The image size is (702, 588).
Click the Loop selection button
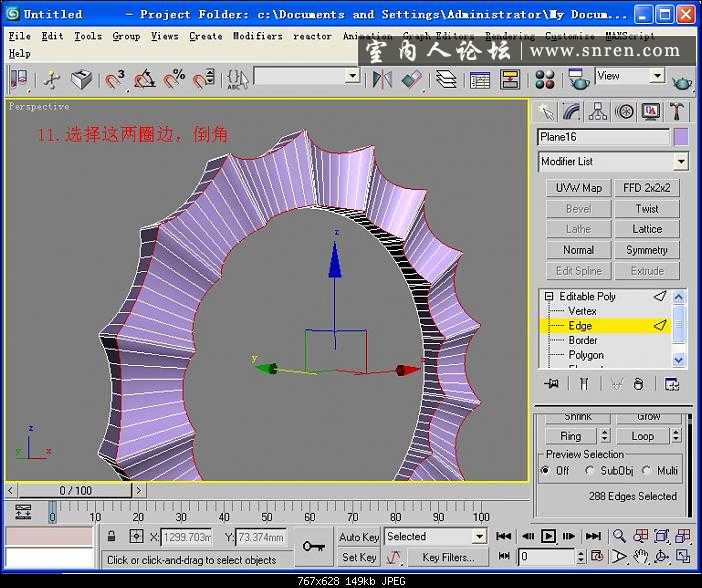(x=642, y=436)
